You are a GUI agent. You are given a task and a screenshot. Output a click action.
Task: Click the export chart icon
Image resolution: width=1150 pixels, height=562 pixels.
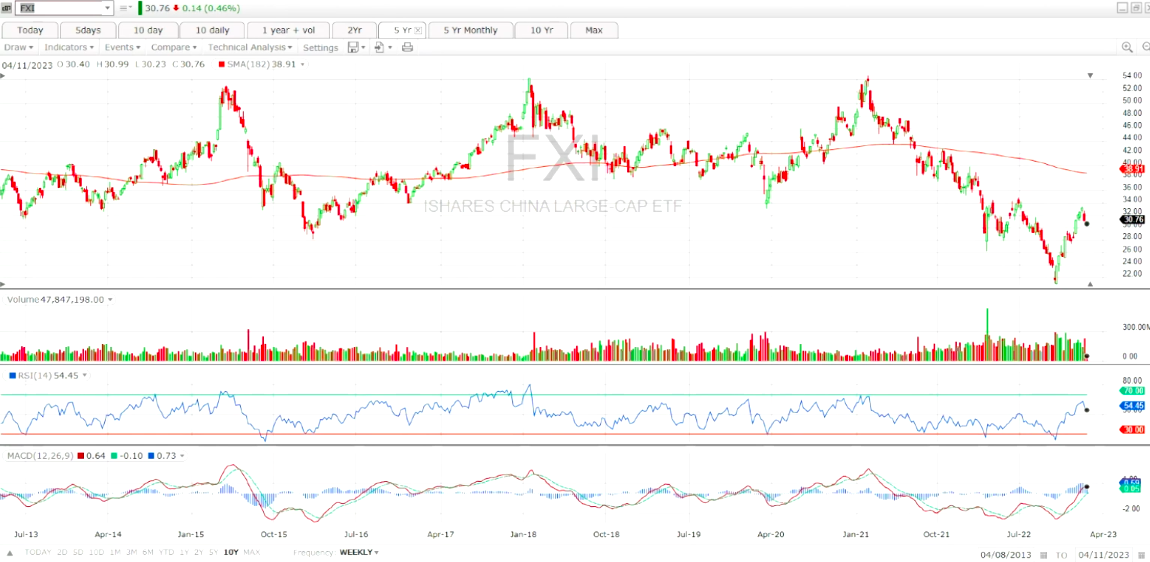click(x=379, y=48)
